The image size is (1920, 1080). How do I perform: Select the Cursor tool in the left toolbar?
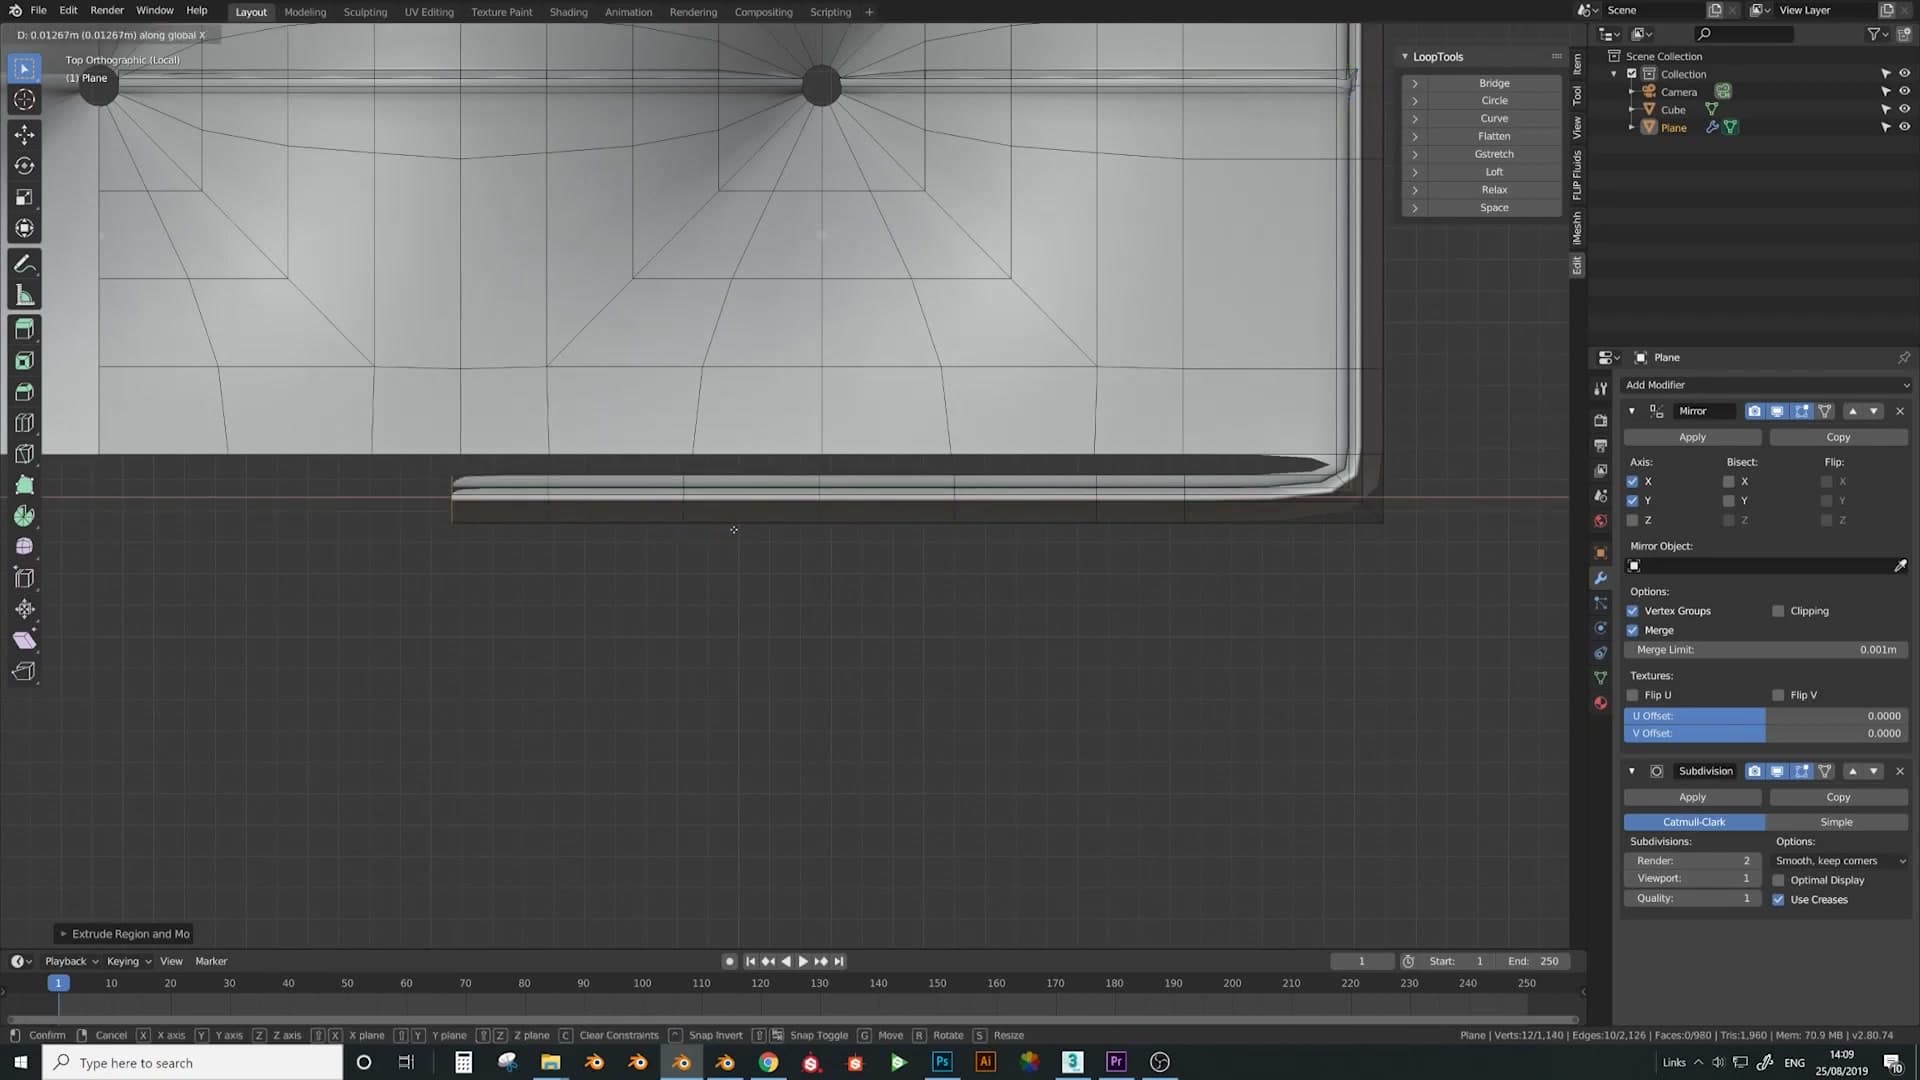pyautogui.click(x=25, y=100)
